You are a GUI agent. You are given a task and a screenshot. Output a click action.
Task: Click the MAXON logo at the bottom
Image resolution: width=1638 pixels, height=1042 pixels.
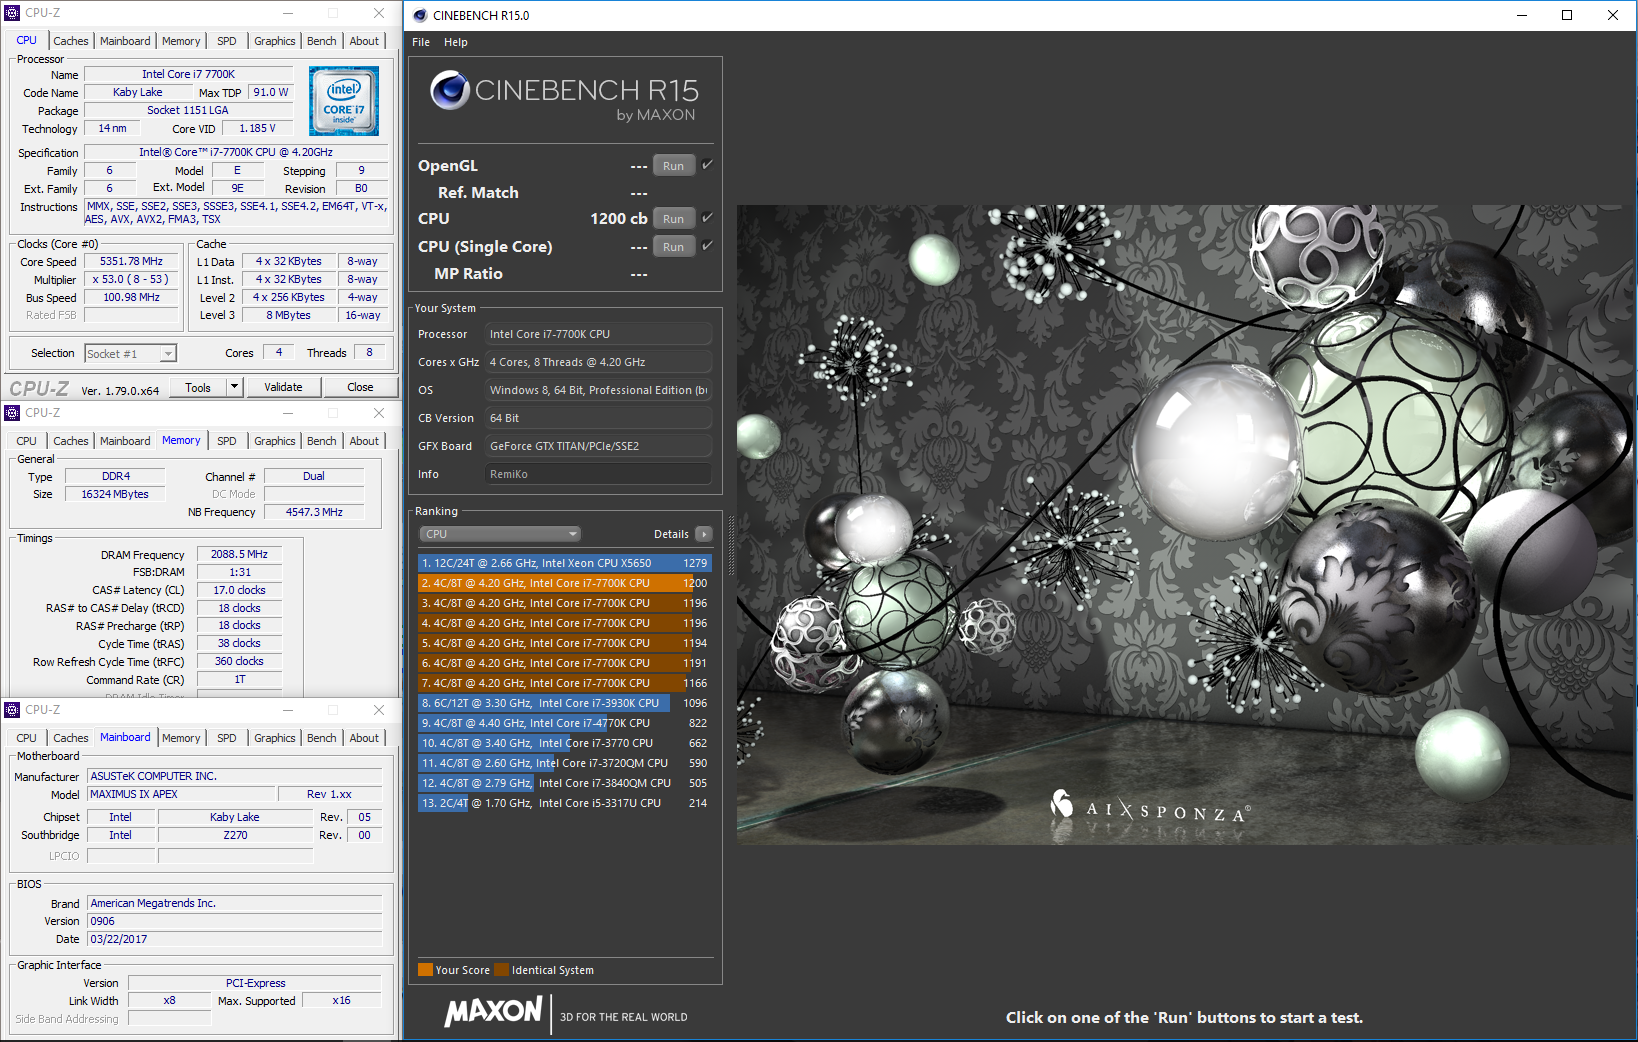[x=494, y=1012]
